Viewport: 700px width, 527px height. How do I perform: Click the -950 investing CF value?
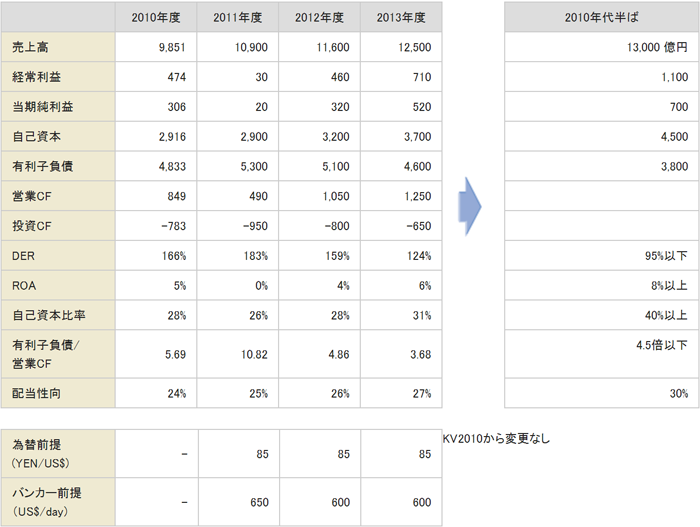point(255,226)
